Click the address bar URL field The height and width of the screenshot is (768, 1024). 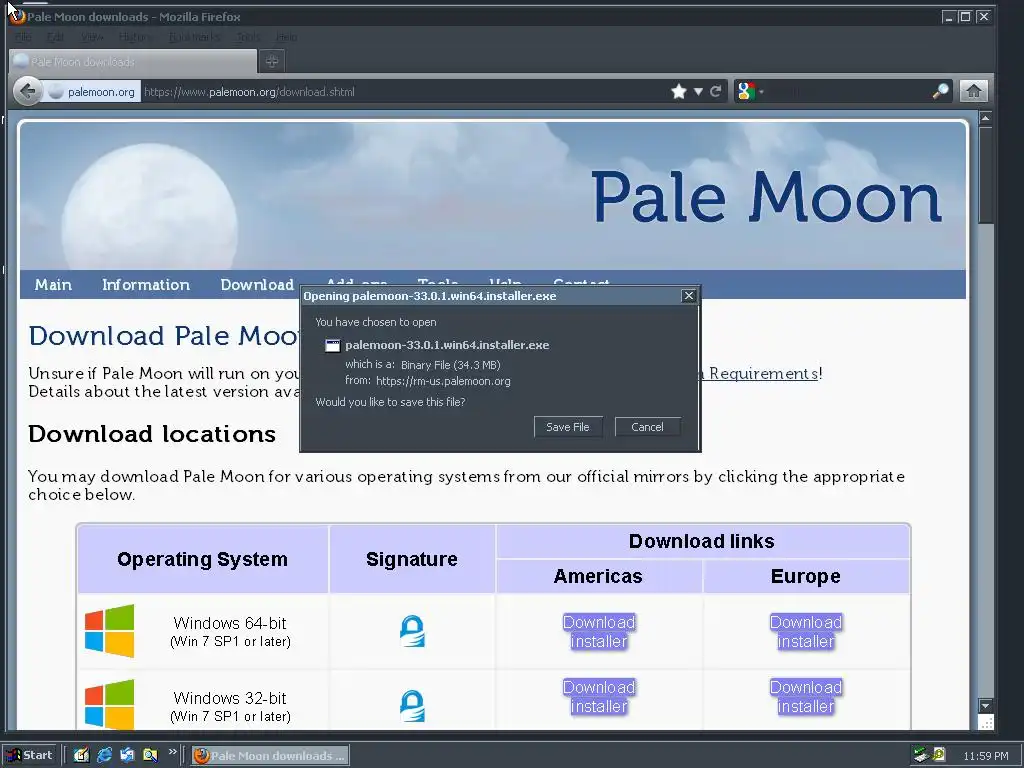click(x=404, y=92)
